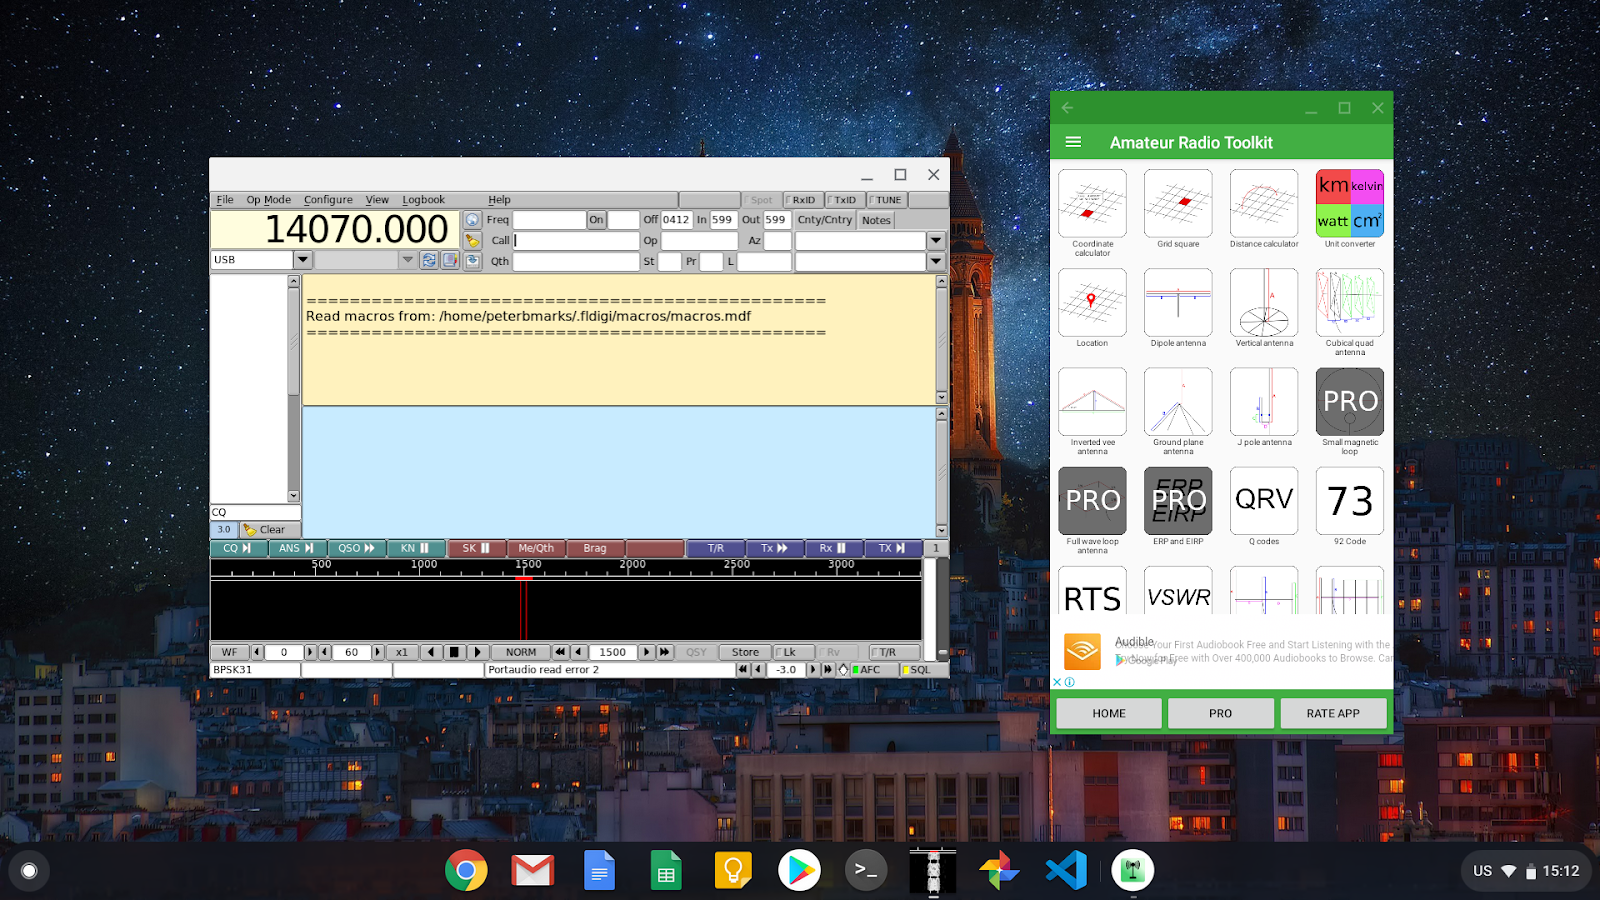The width and height of the screenshot is (1600, 900).
Task: Enable the AFC toggle
Action: [869, 670]
